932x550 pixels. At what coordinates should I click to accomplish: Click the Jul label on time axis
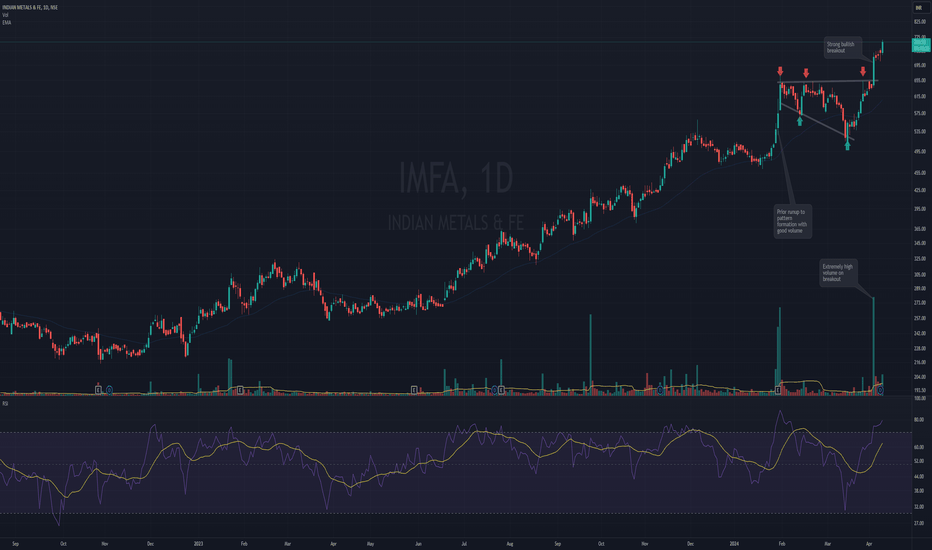pyautogui.click(x=464, y=543)
